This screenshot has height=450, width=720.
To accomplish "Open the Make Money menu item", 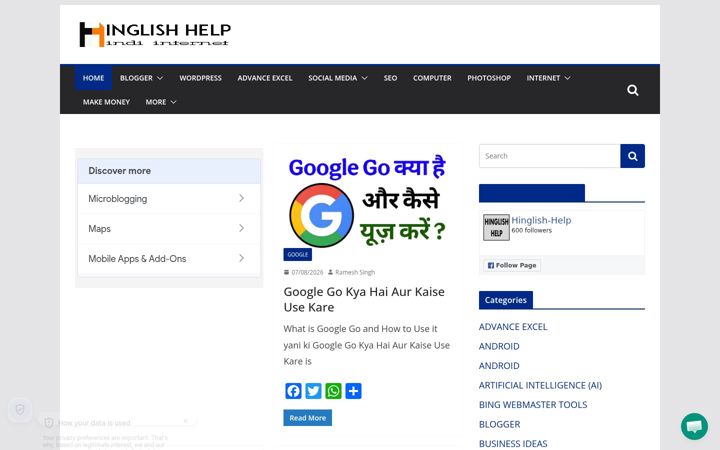I will click(106, 102).
